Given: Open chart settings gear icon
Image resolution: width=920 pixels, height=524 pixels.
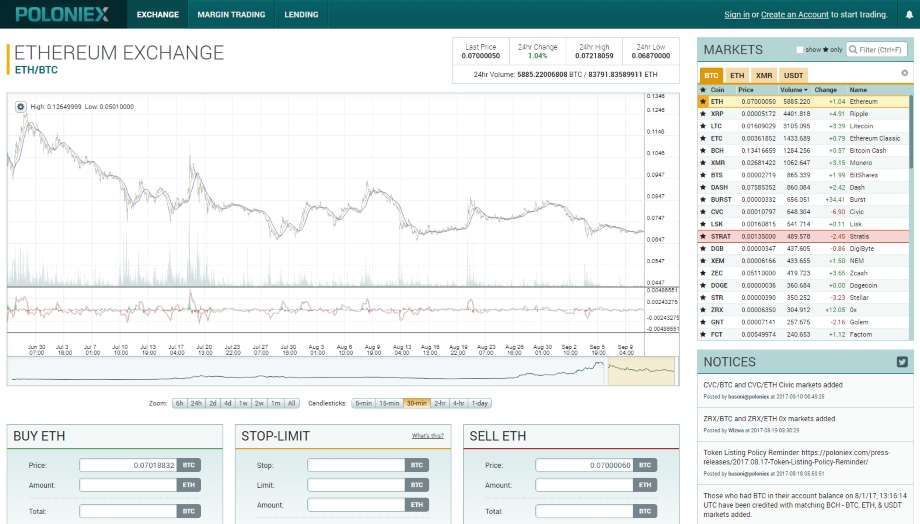Looking at the screenshot, I should click(21, 107).
